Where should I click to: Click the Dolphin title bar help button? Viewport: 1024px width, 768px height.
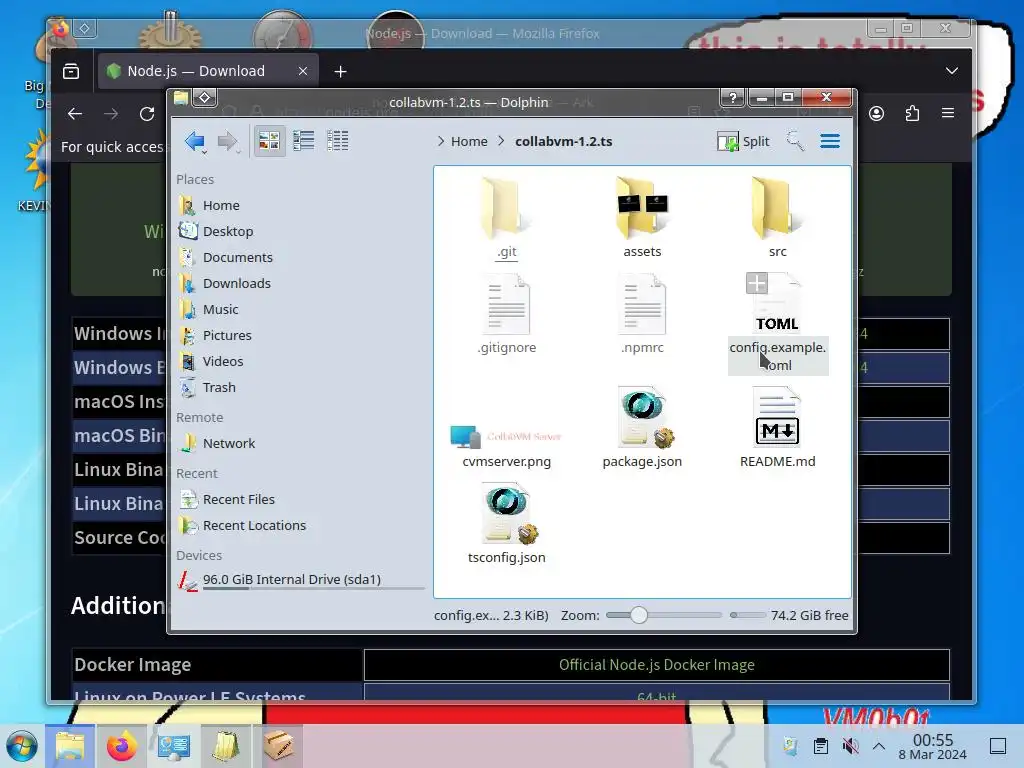pyautogui.click(x=733, y=98)
